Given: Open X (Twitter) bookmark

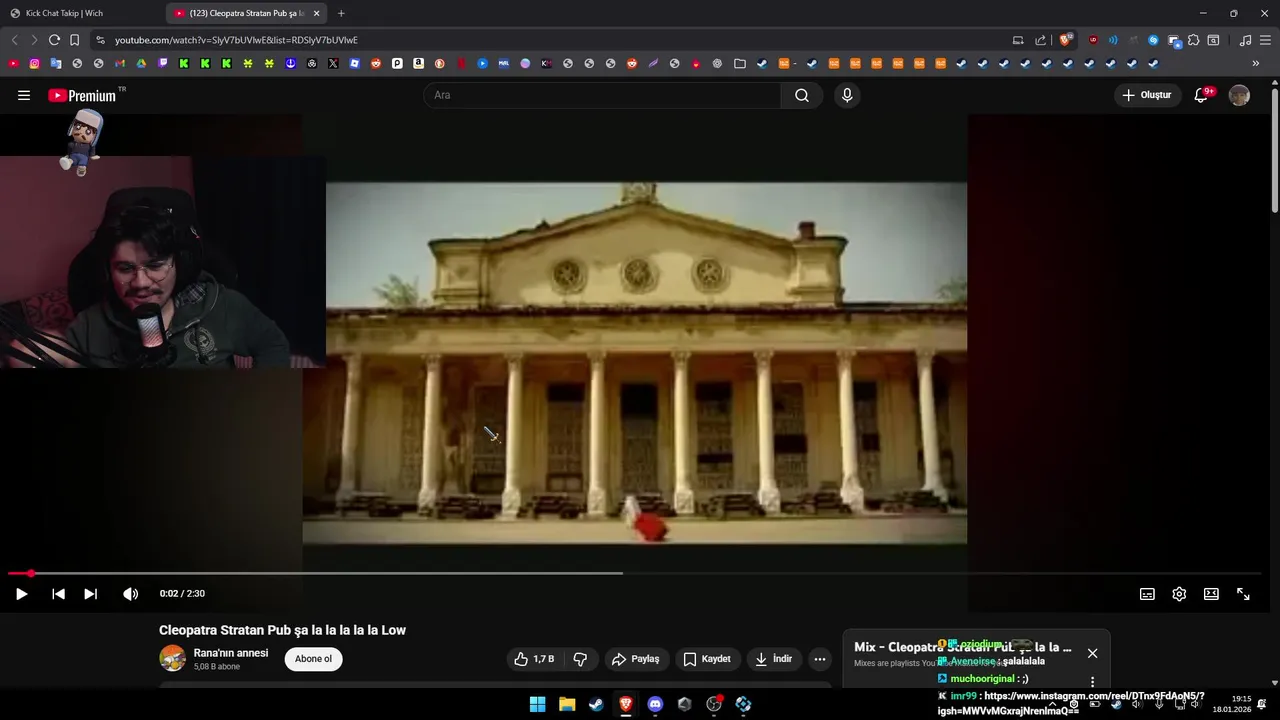Looking at the screenshot, I should click(333, 63).
